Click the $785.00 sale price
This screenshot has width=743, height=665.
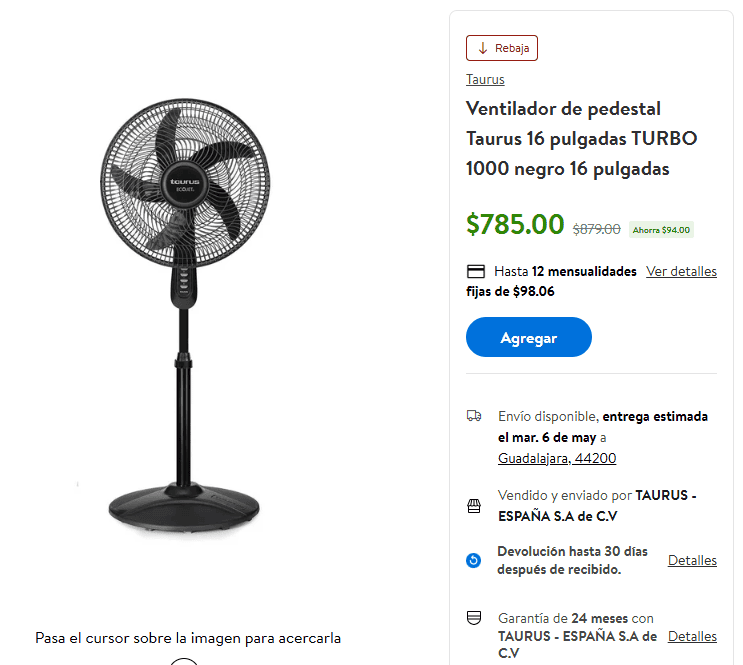[515, 224]
